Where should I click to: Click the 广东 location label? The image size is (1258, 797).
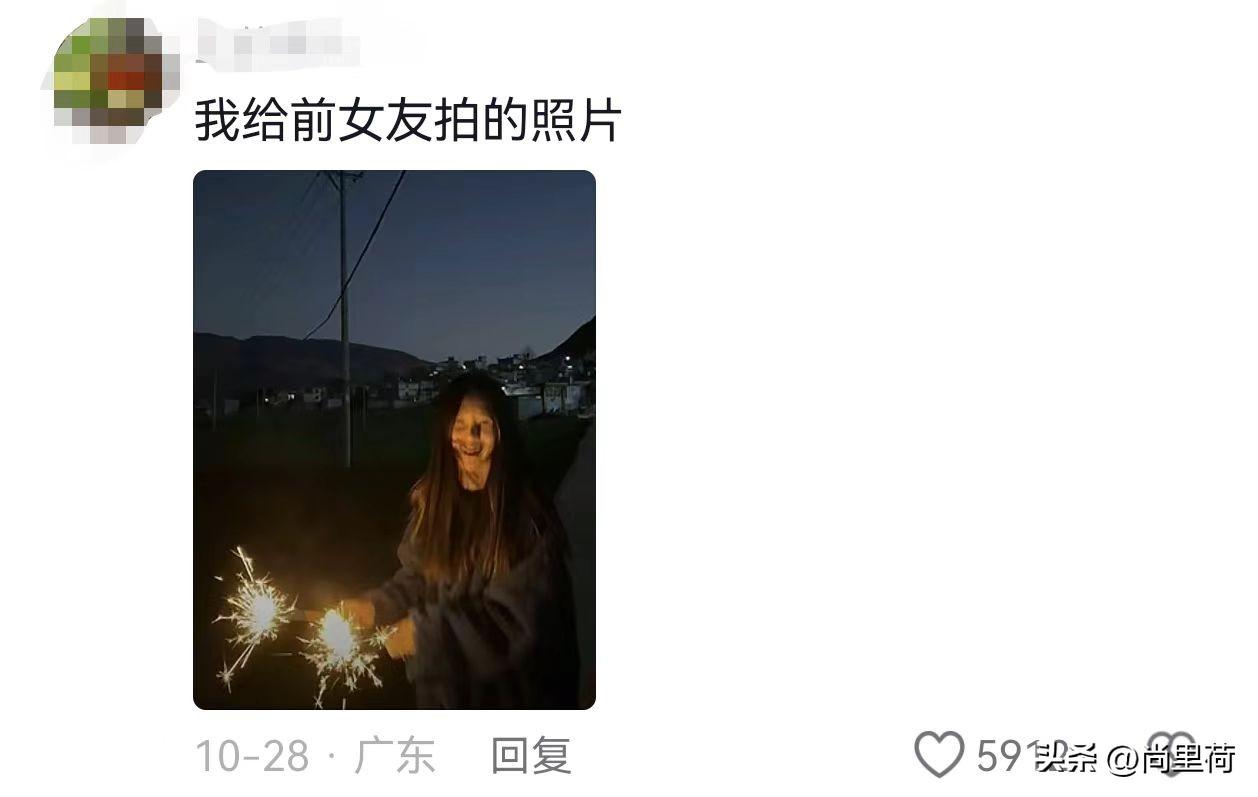pyautogui.click(x=394, y=756)
